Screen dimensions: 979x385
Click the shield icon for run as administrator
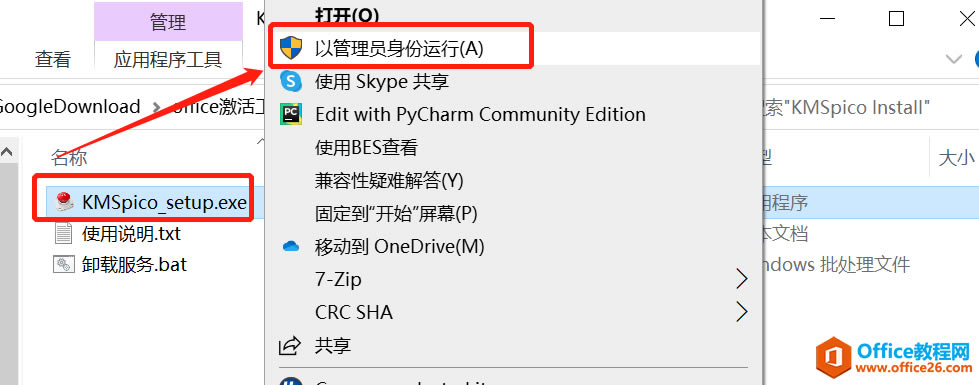[290, 47]
